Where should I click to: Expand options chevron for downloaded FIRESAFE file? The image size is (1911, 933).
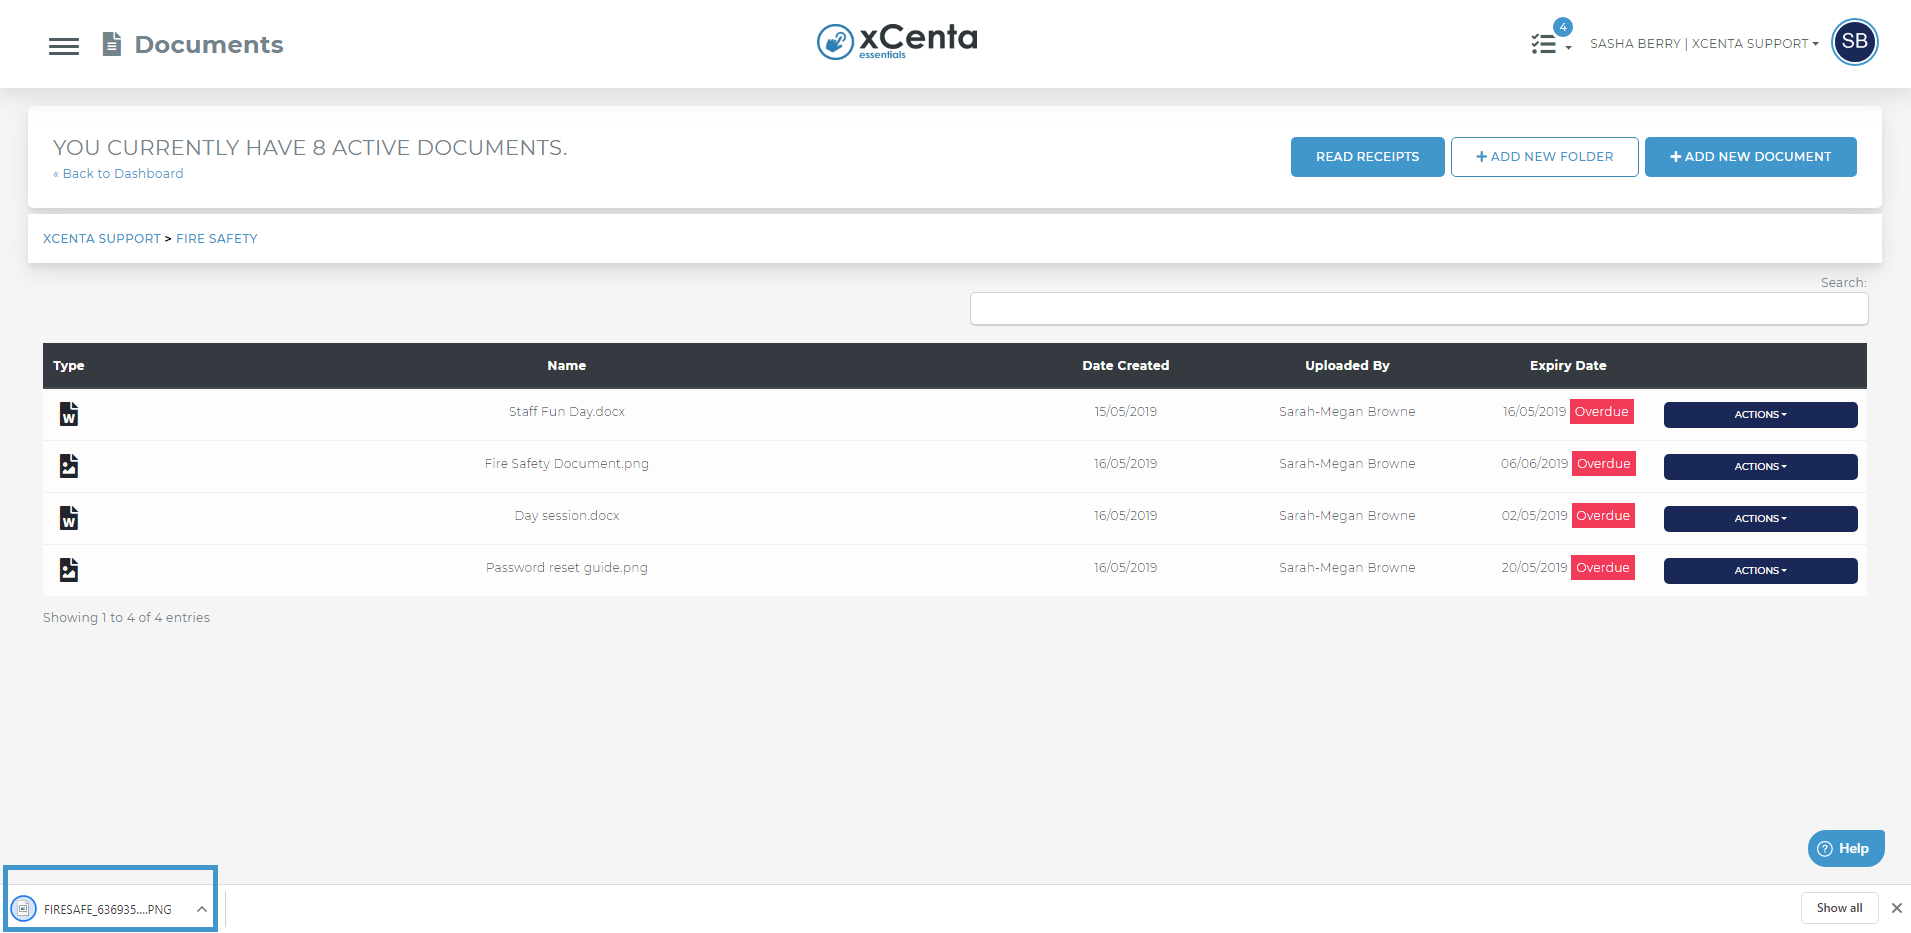pos(201,909)
